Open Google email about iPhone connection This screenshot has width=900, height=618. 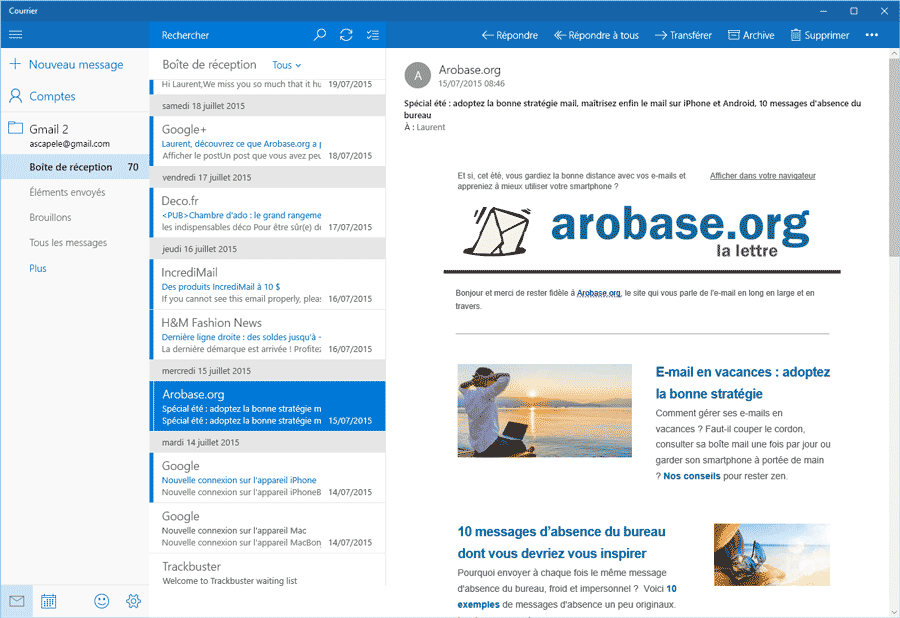click(267, 478)
